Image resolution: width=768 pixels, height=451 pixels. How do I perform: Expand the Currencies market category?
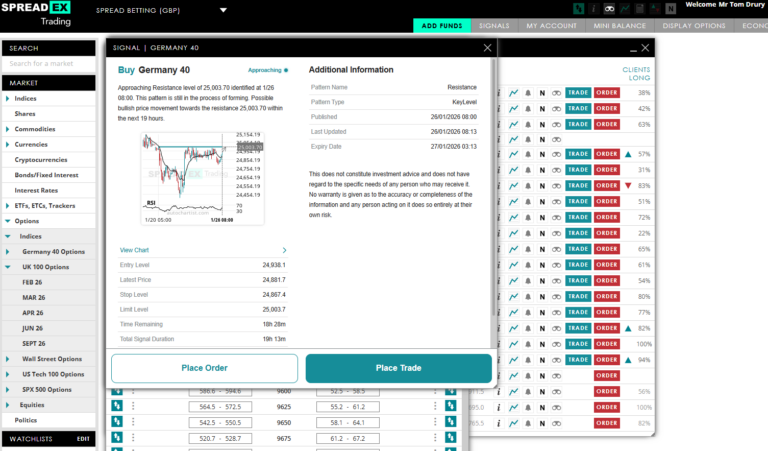[7, 144]
